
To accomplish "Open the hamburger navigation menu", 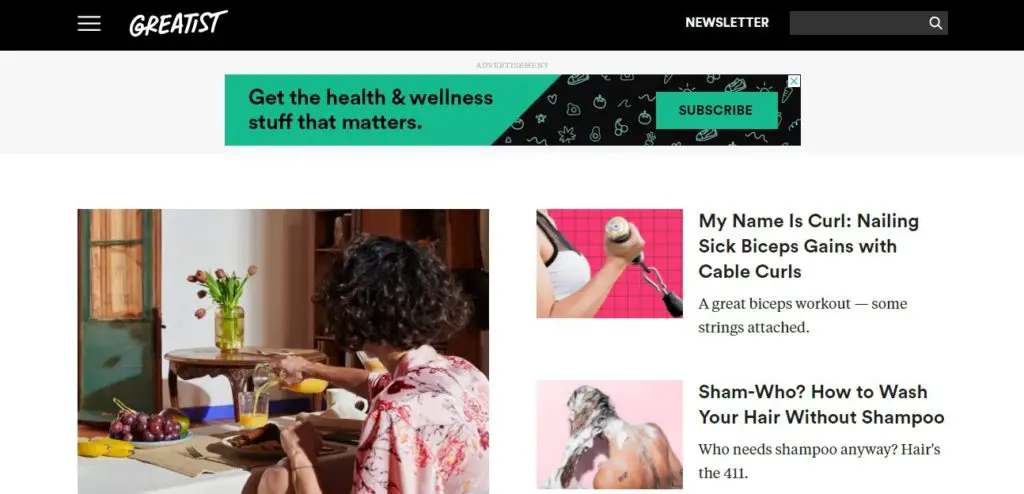I will [x=89, y=24].
